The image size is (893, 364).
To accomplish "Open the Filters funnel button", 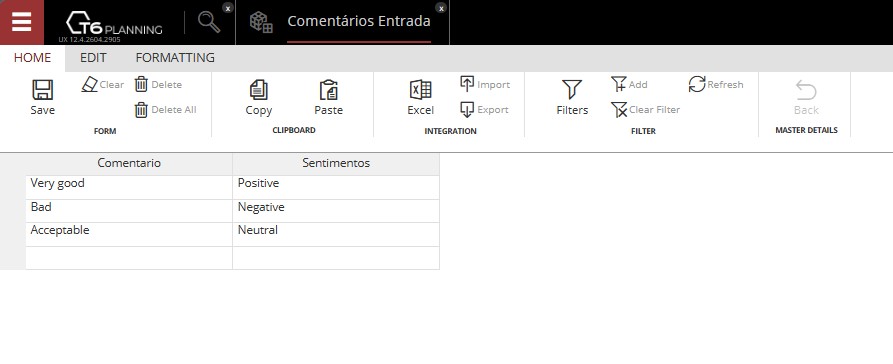I will 572,97.
